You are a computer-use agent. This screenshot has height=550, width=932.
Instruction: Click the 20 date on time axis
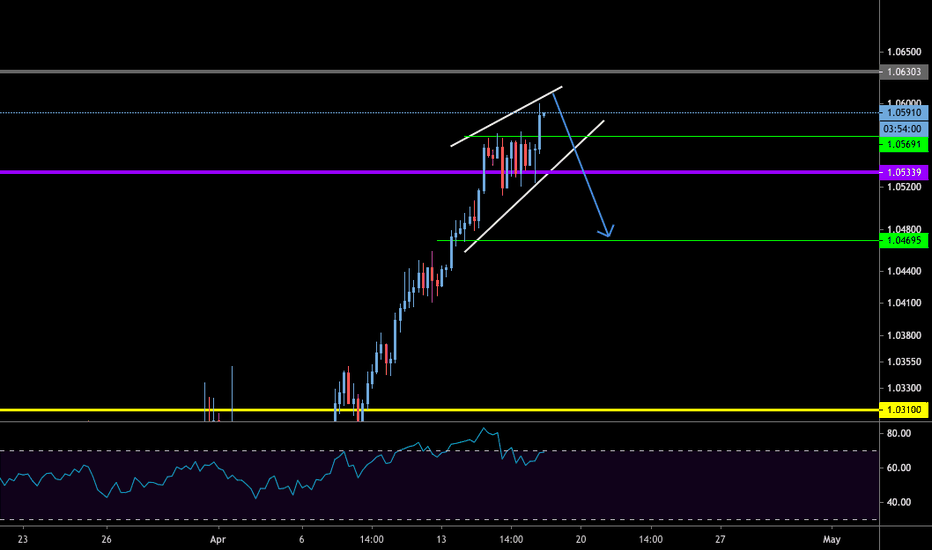point(581,540)
